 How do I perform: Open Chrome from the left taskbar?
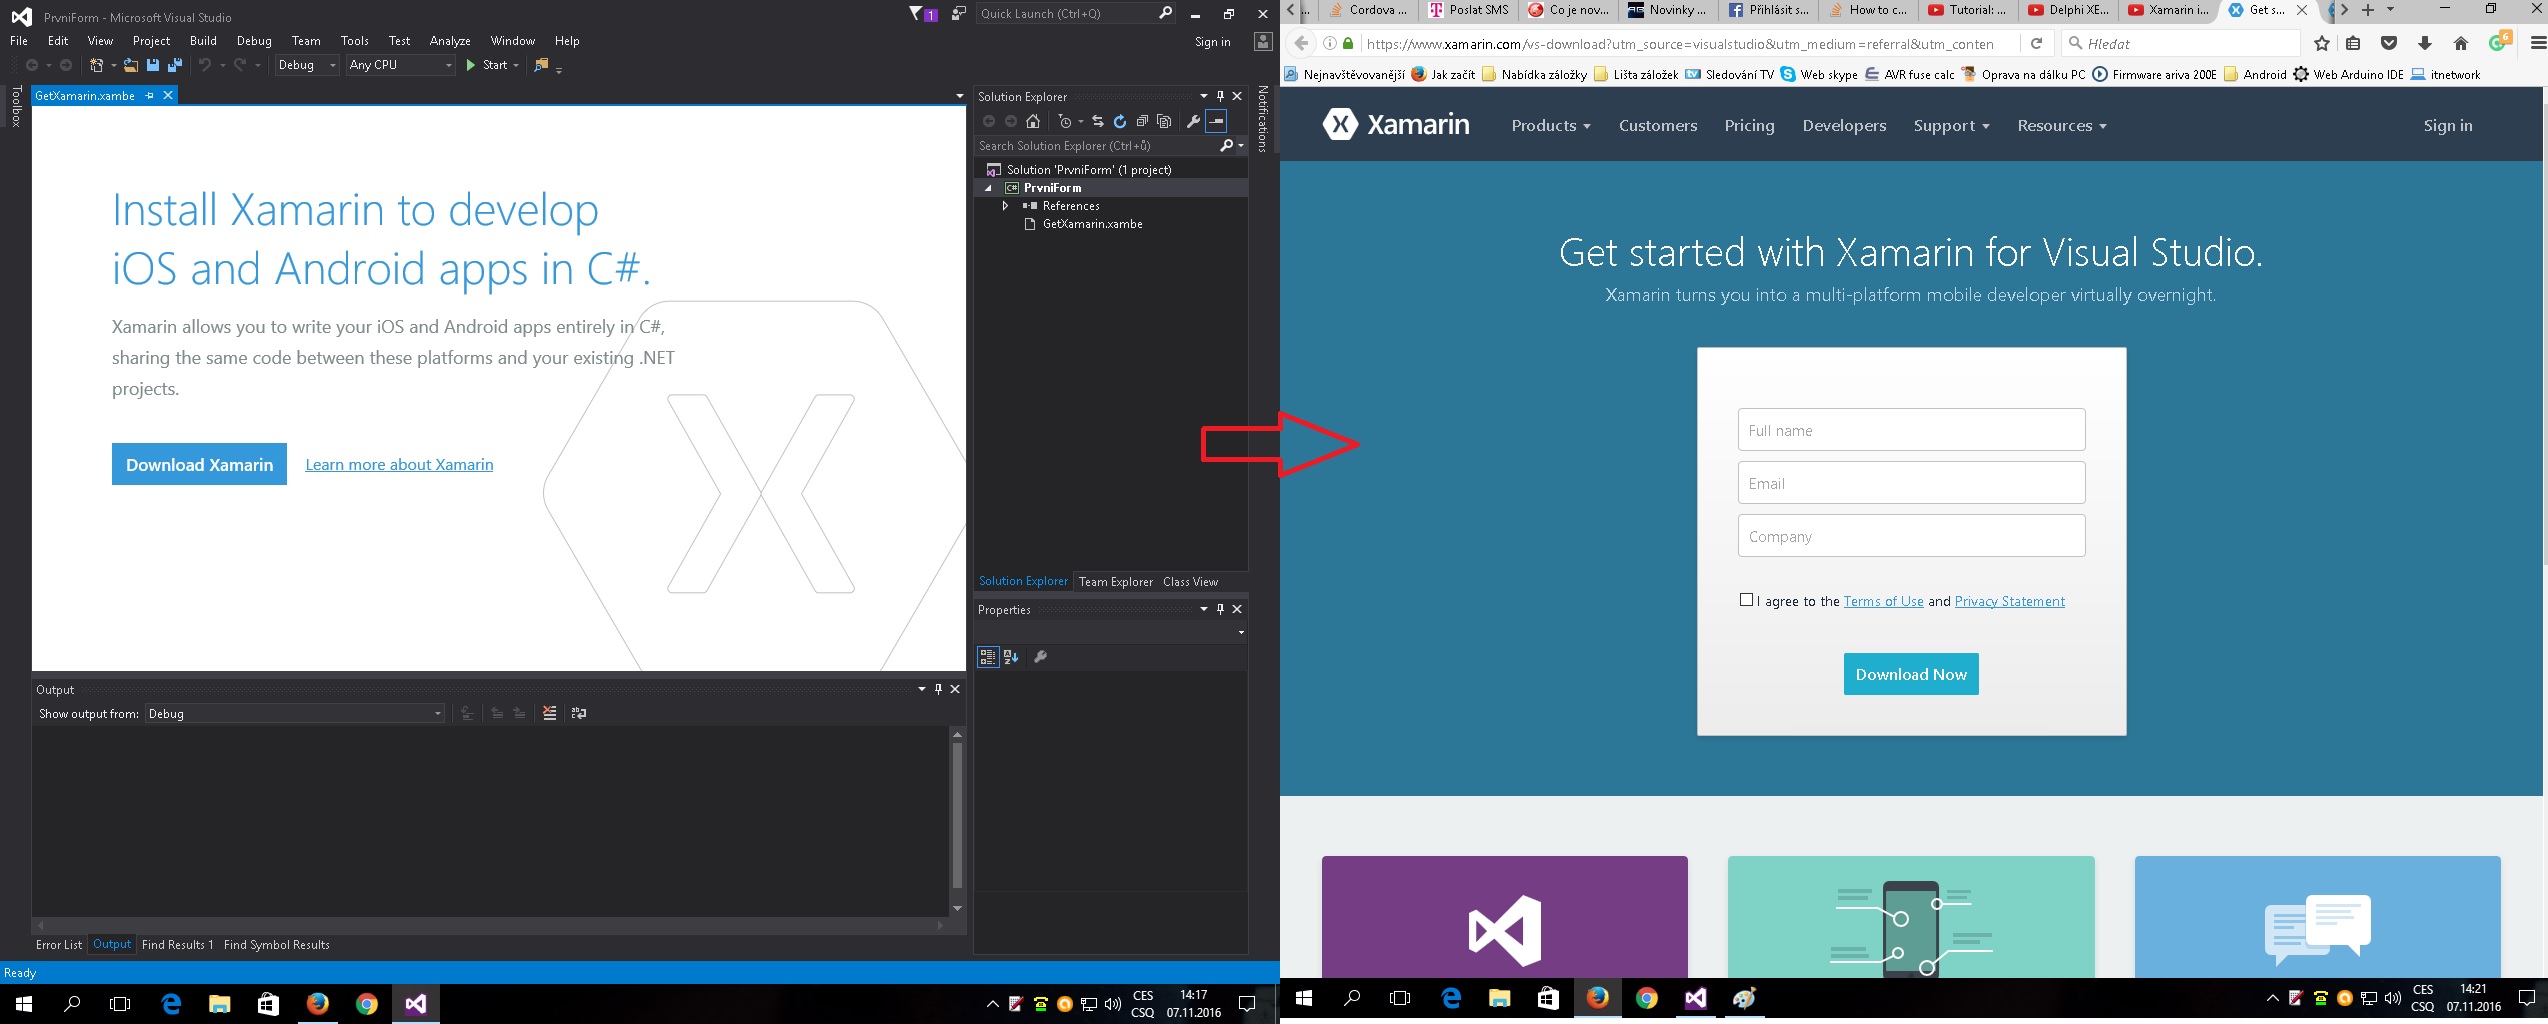point(367,1003)
